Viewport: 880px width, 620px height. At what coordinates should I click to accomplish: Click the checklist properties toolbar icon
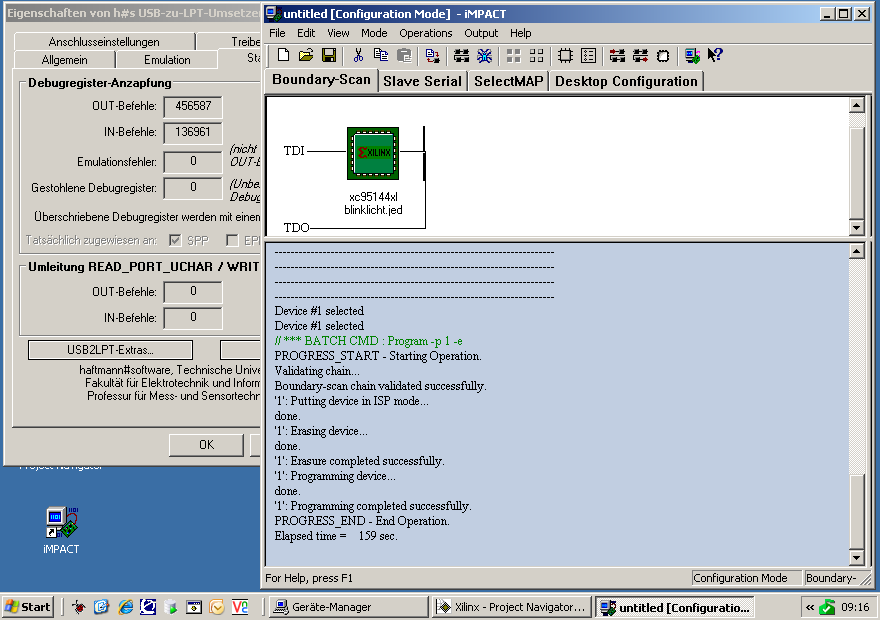click(588, 55)
